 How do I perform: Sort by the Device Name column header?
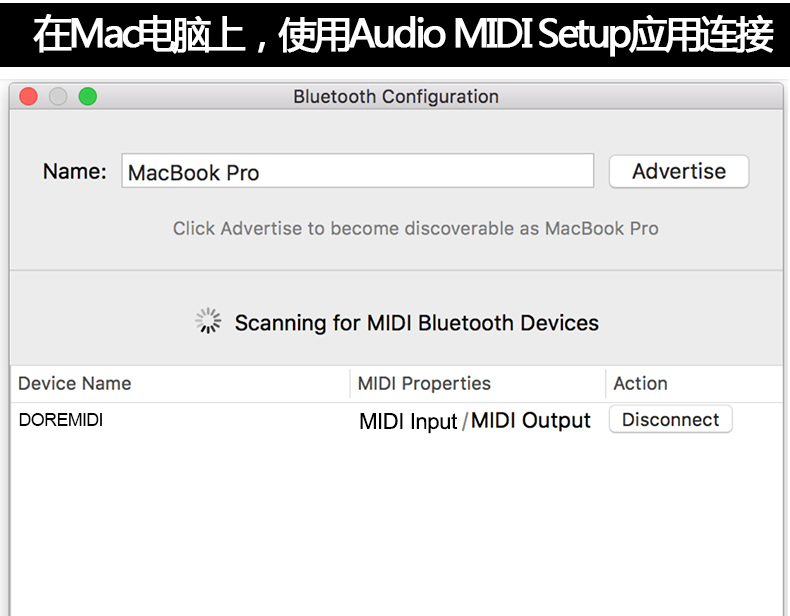(75, 384)
